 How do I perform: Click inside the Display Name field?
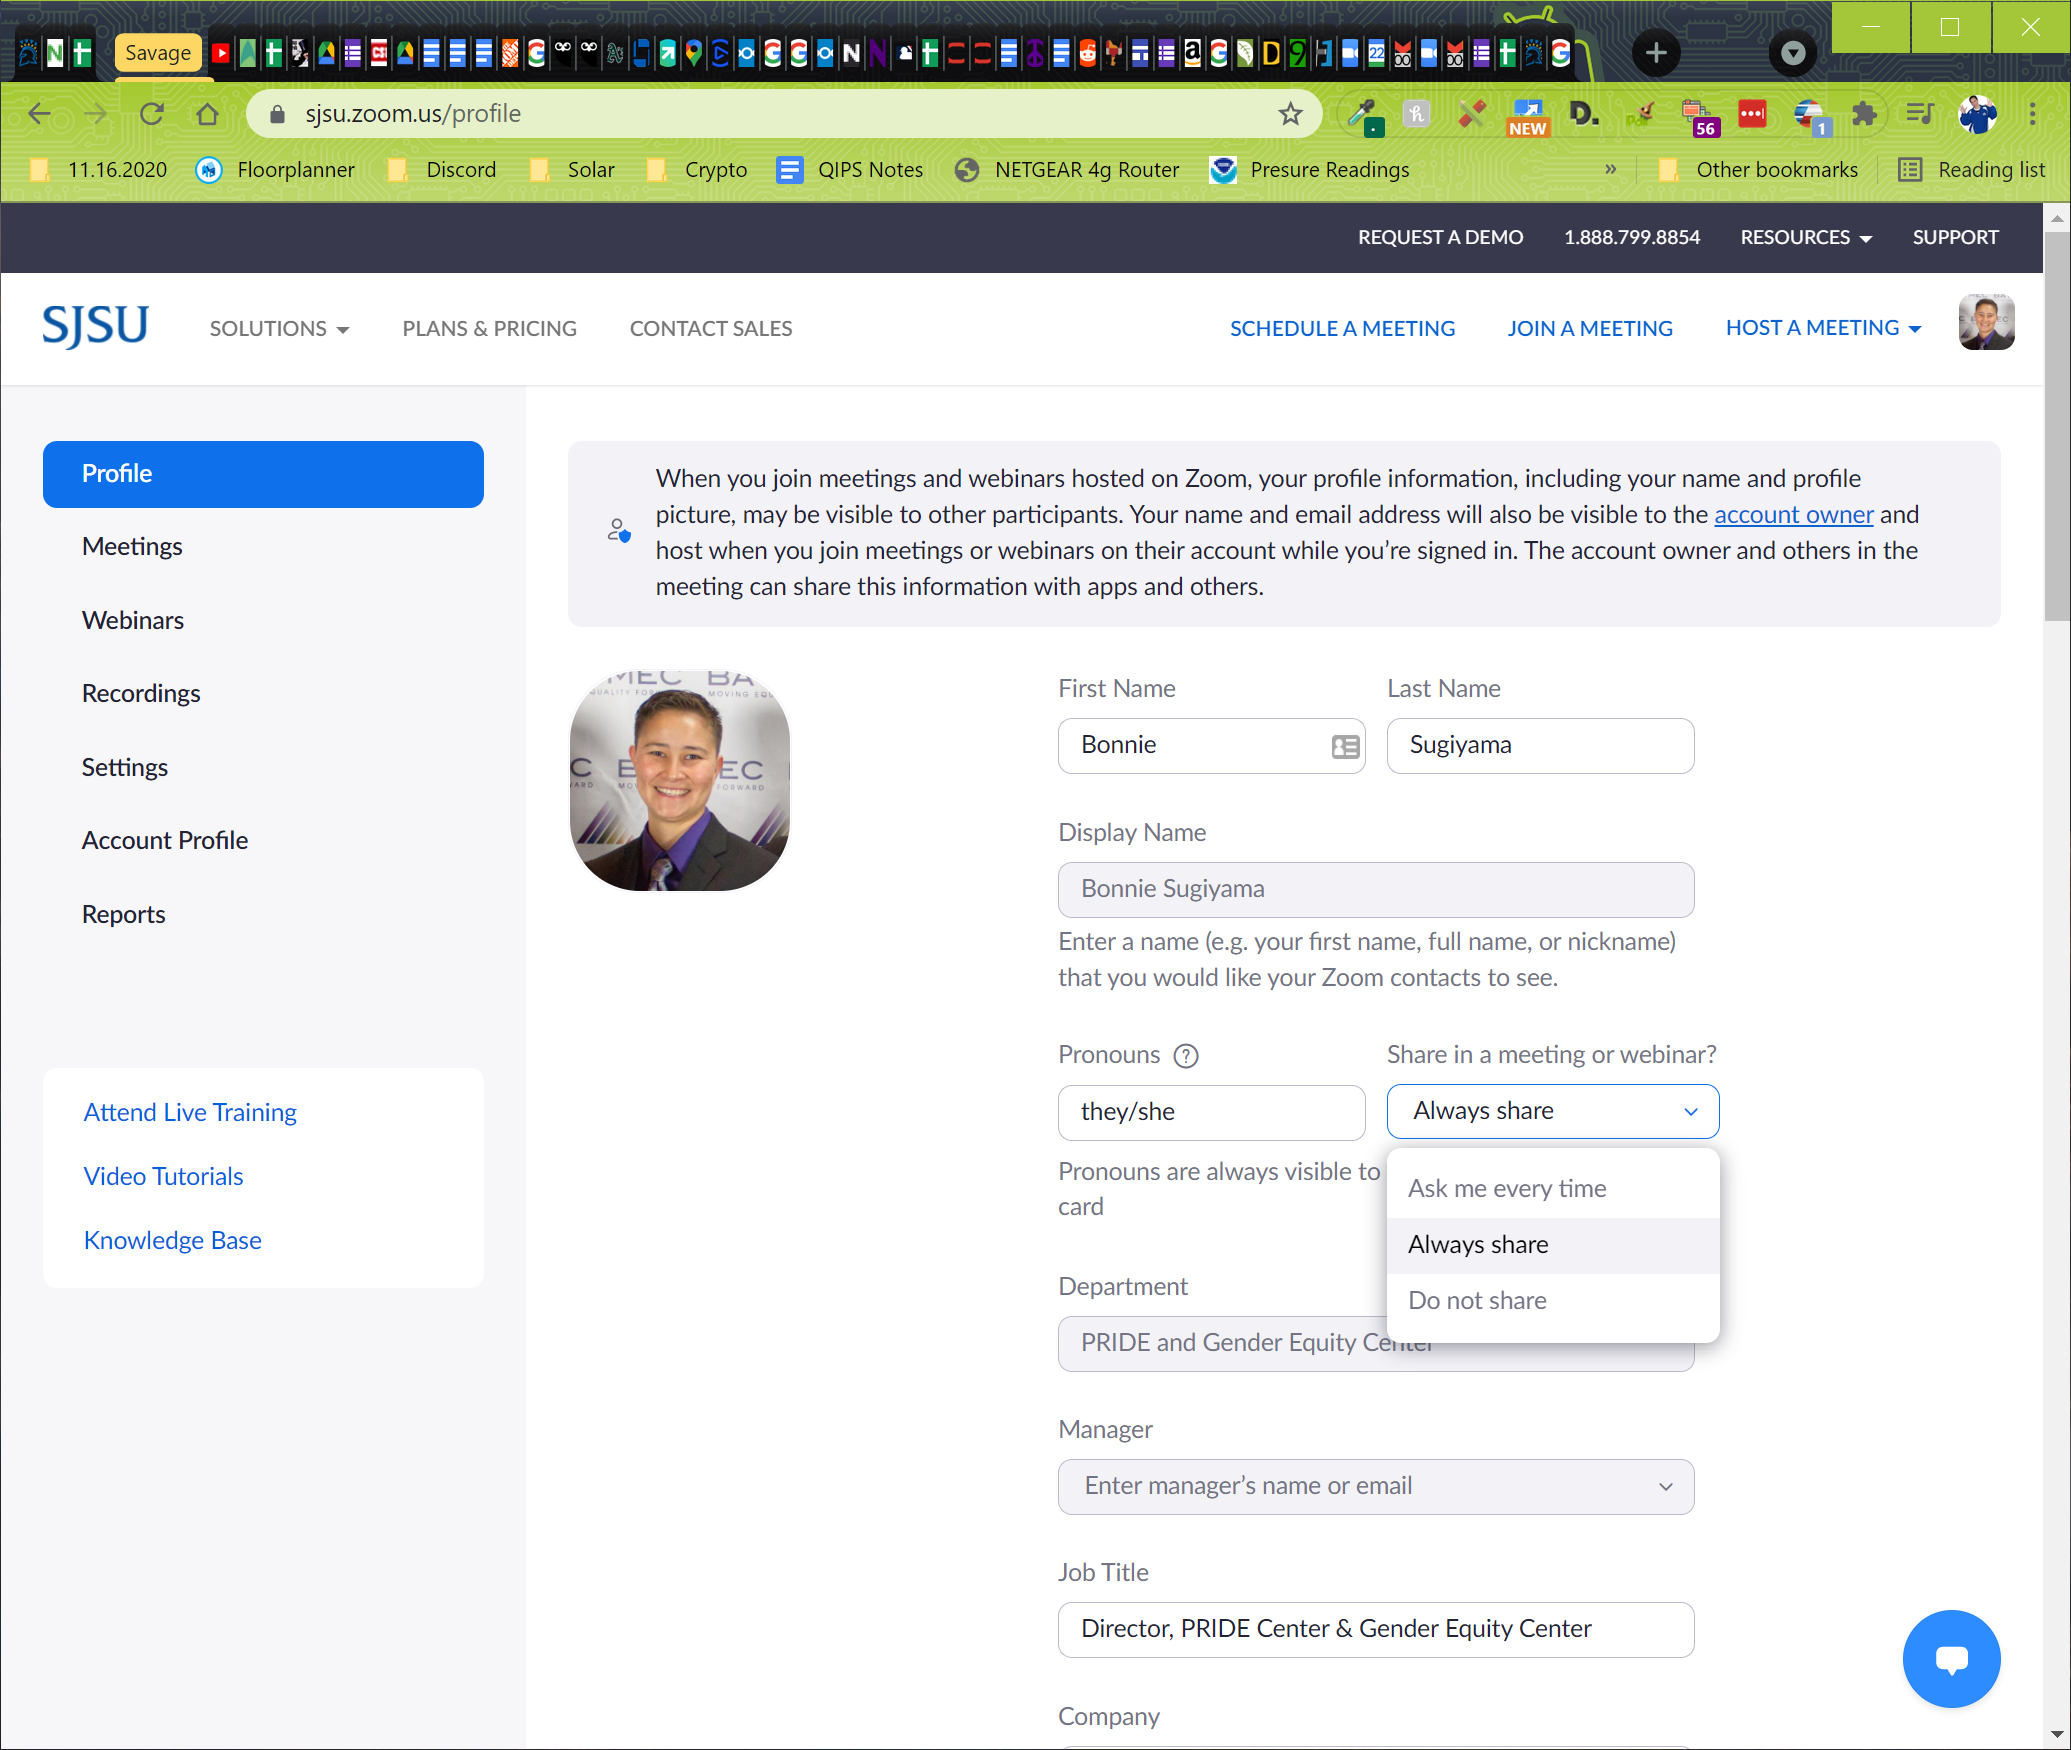pyautogui.click(x=1375, y=889)
